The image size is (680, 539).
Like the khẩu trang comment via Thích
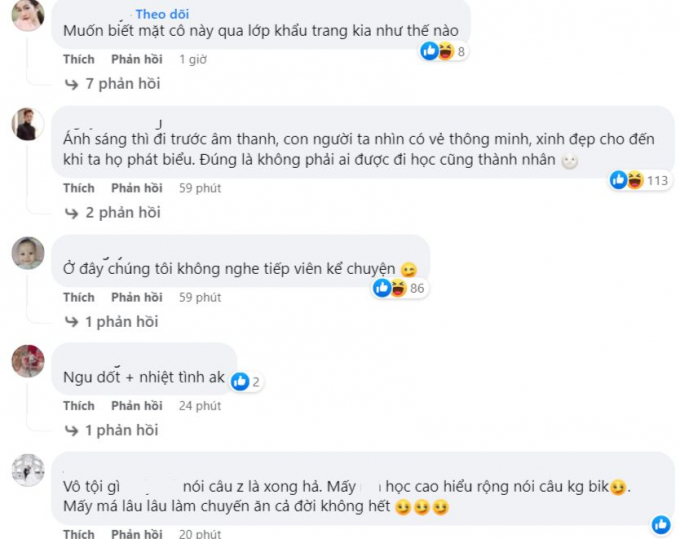tap(78, 59)
